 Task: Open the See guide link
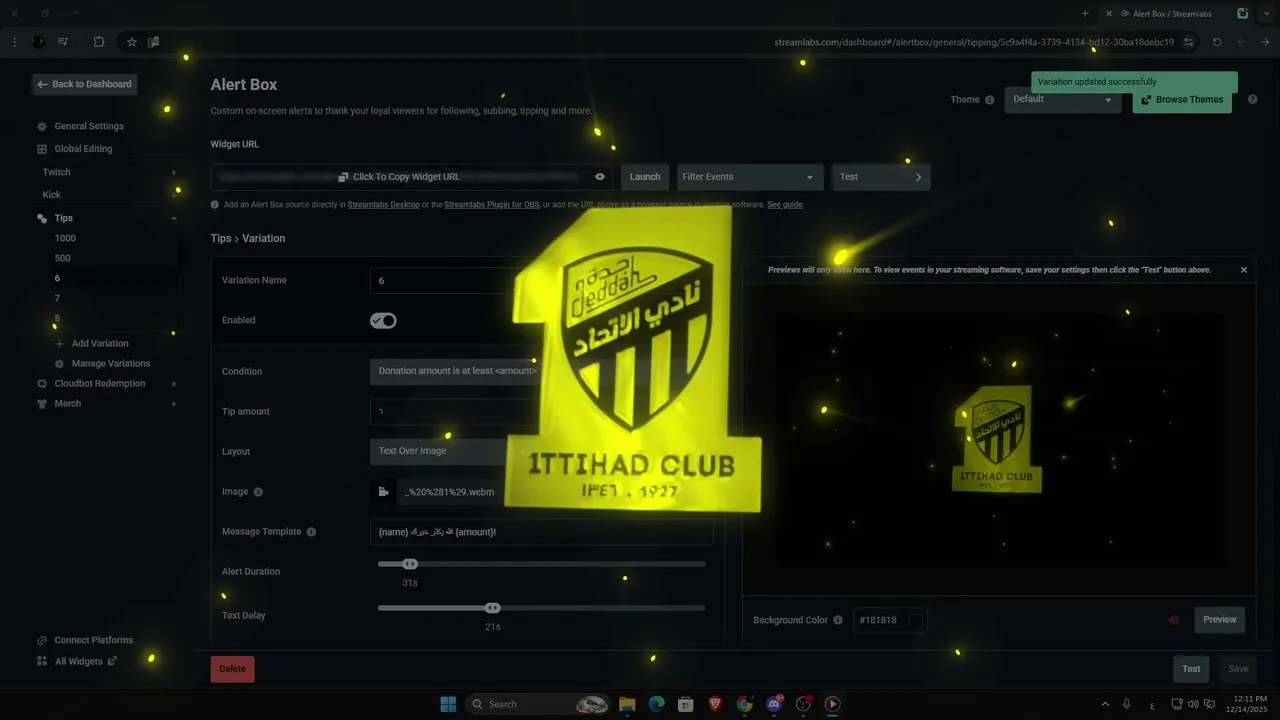pyautogui.click(x=785, y=204)
